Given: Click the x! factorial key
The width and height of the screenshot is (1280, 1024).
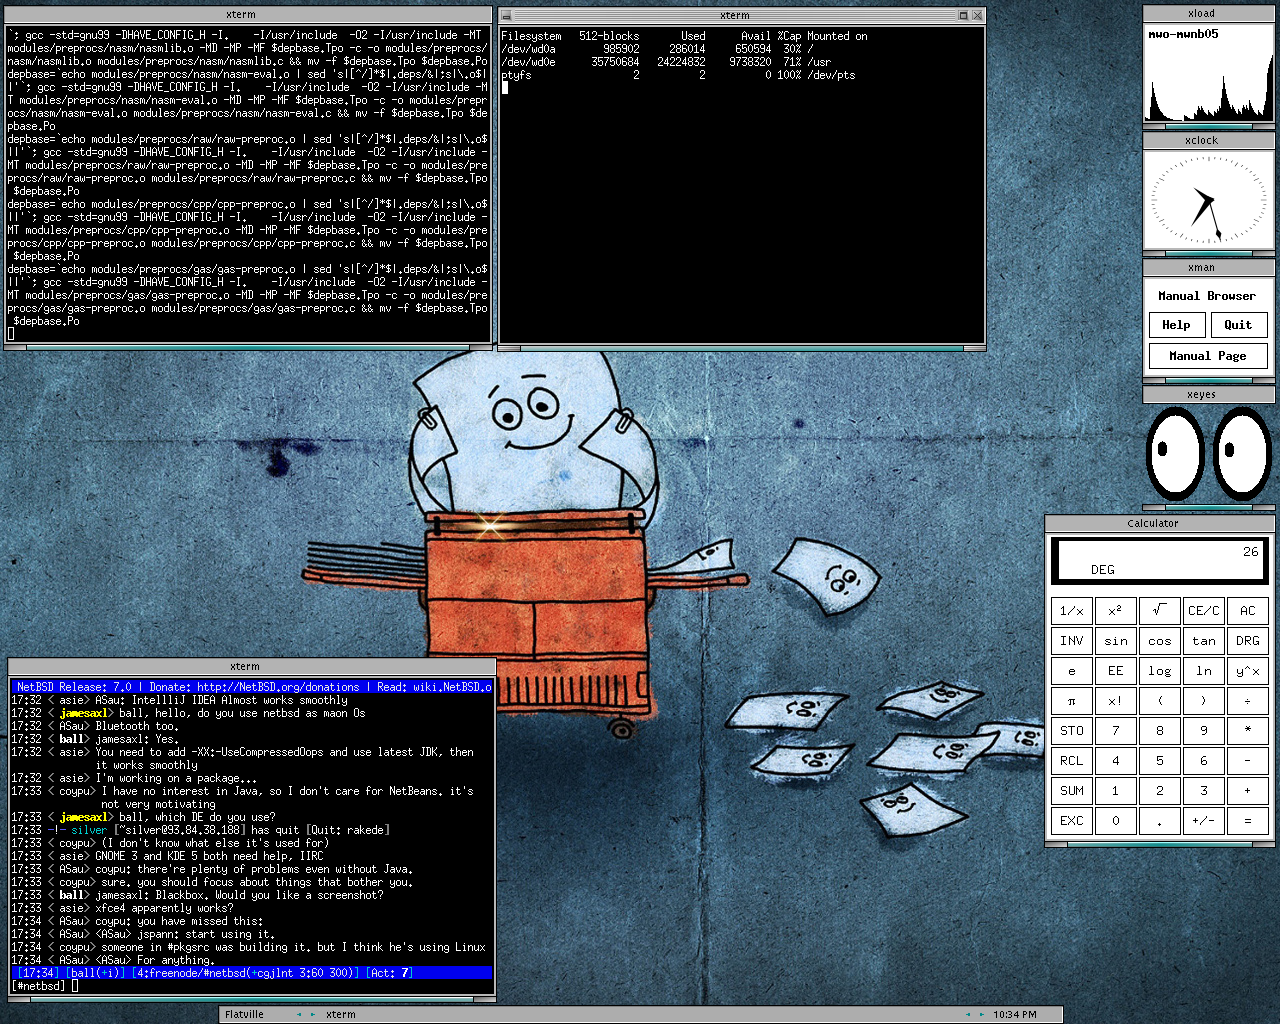Looking at the screenshot, I should [1115, 700].
